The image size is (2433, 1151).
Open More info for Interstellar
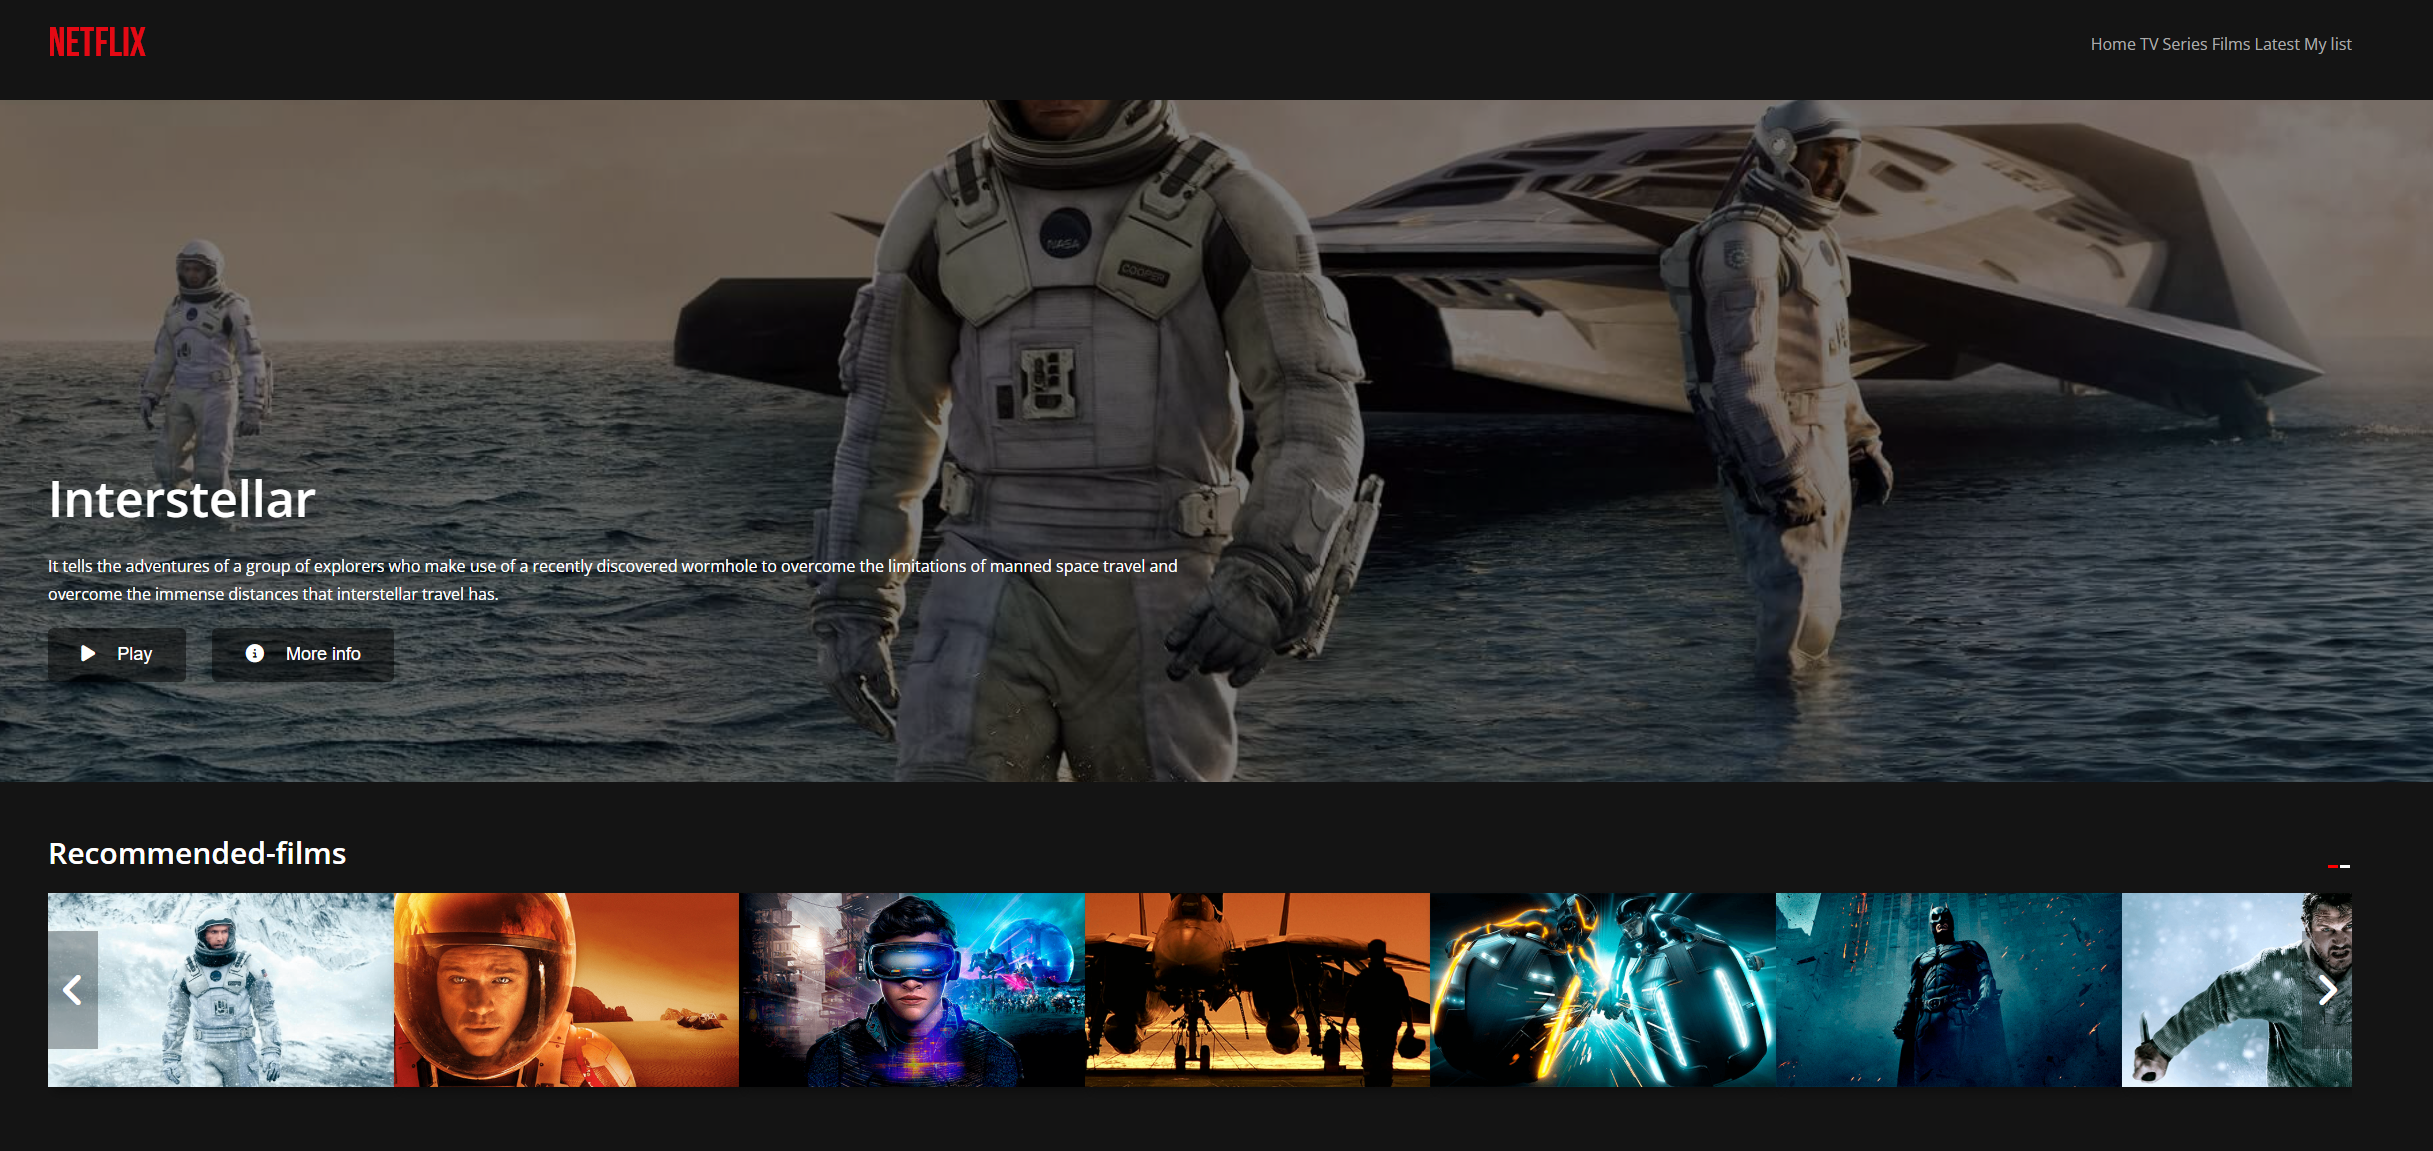[x=303, y=654]
